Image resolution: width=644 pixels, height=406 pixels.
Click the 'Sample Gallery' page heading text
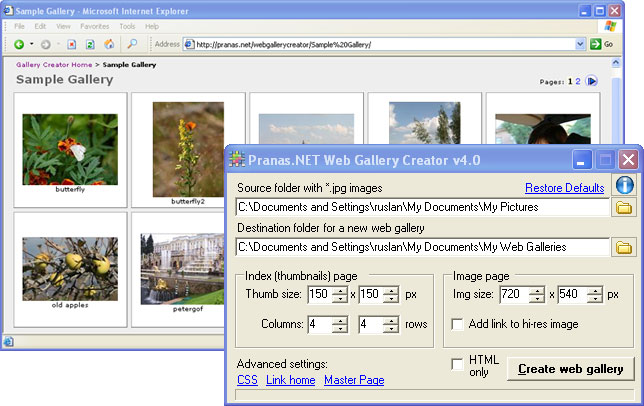click(x=64, y=80)
